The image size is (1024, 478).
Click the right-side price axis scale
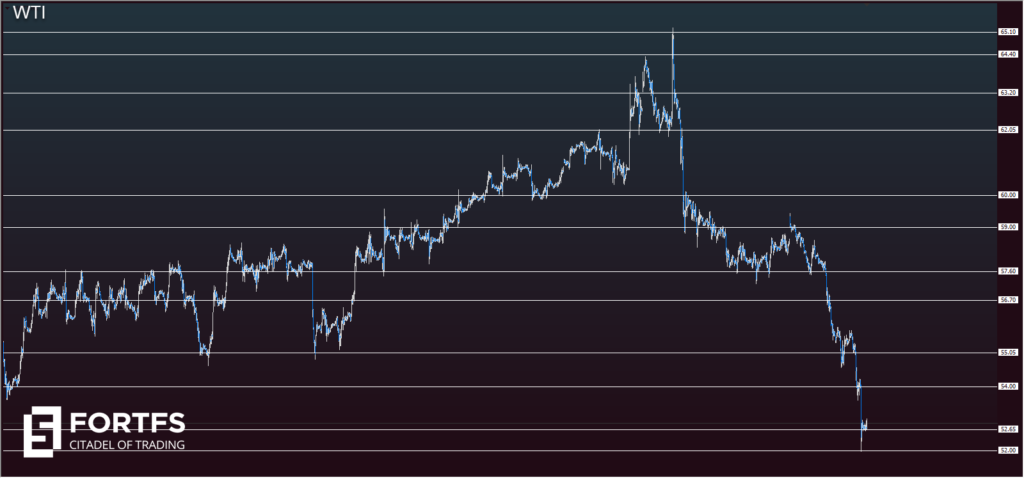click(x=1008, y=240)
